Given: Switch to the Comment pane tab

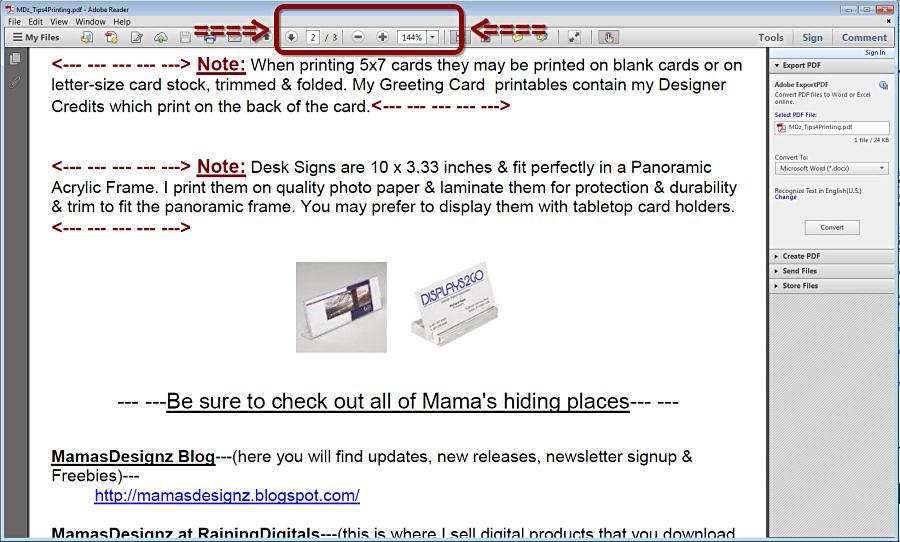Looking at the screenshot, I should pyautogui.click(x=864, y=37).
